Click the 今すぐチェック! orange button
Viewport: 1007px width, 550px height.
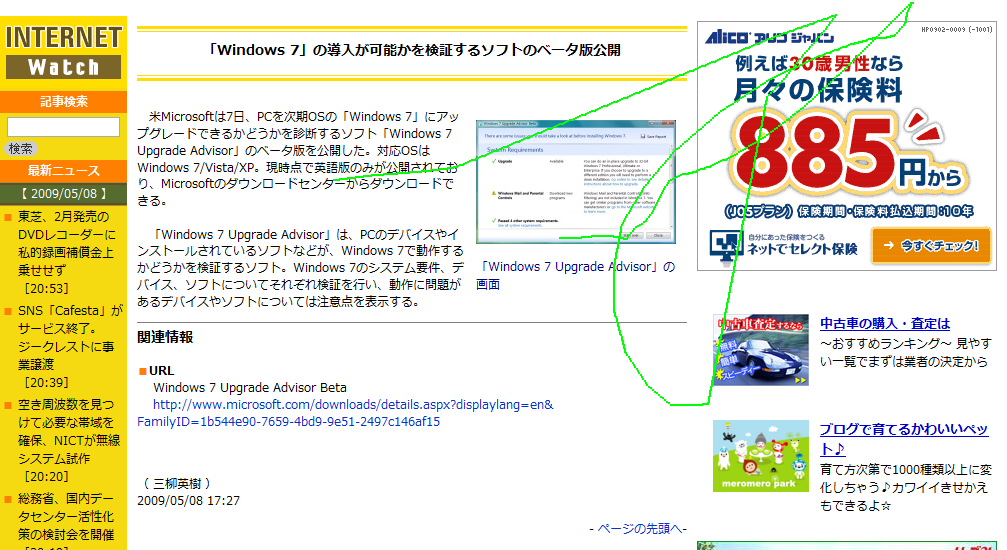pos(931,245)
